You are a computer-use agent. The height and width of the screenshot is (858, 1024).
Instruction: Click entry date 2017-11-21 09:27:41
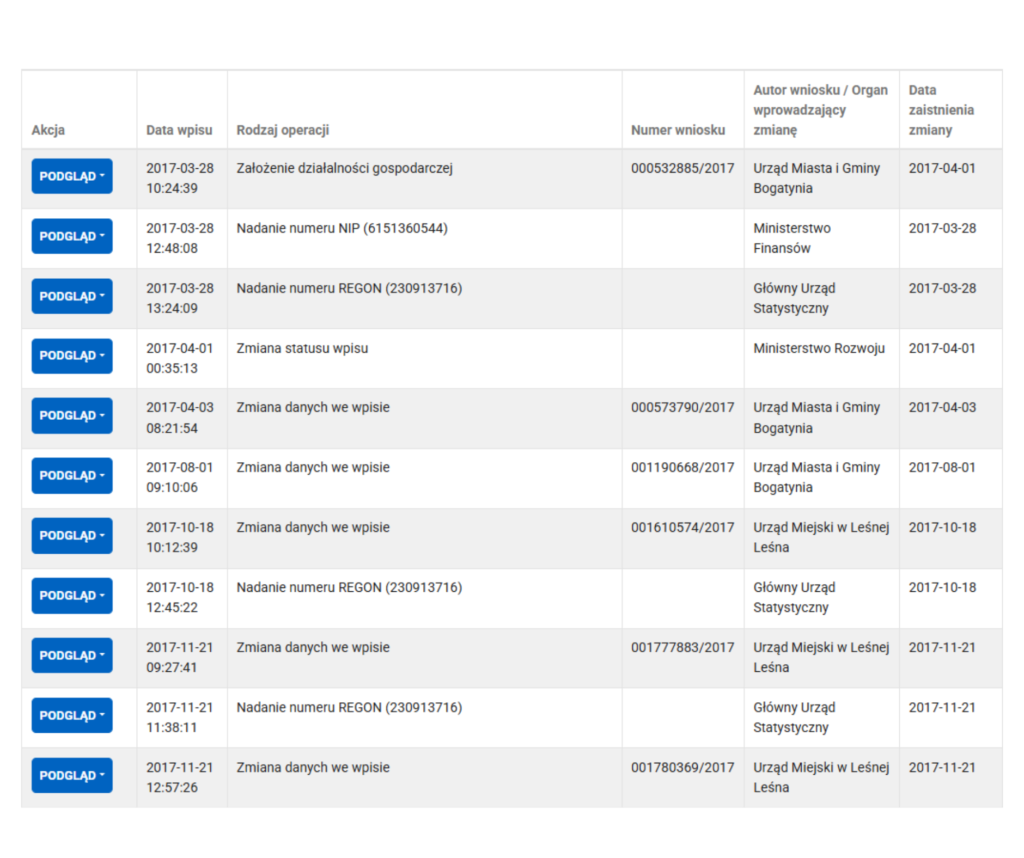pos(180,658)
